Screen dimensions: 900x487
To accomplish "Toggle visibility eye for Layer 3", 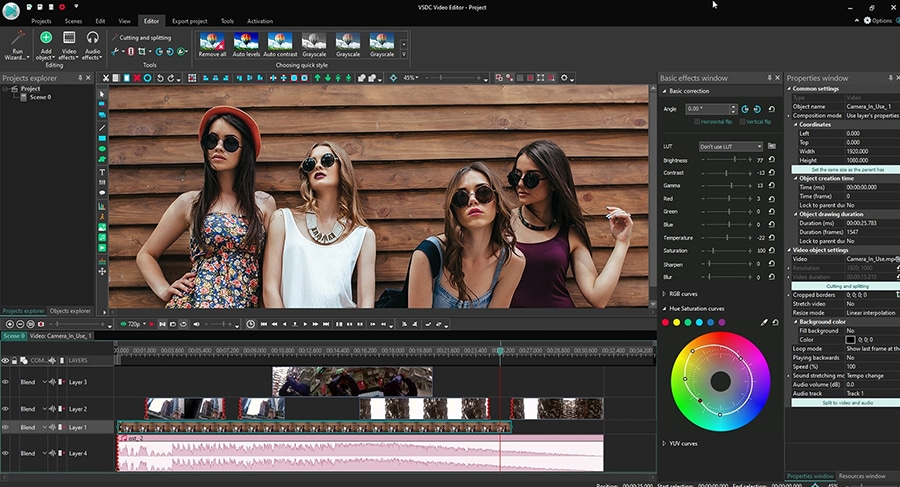I will (5, 382).
